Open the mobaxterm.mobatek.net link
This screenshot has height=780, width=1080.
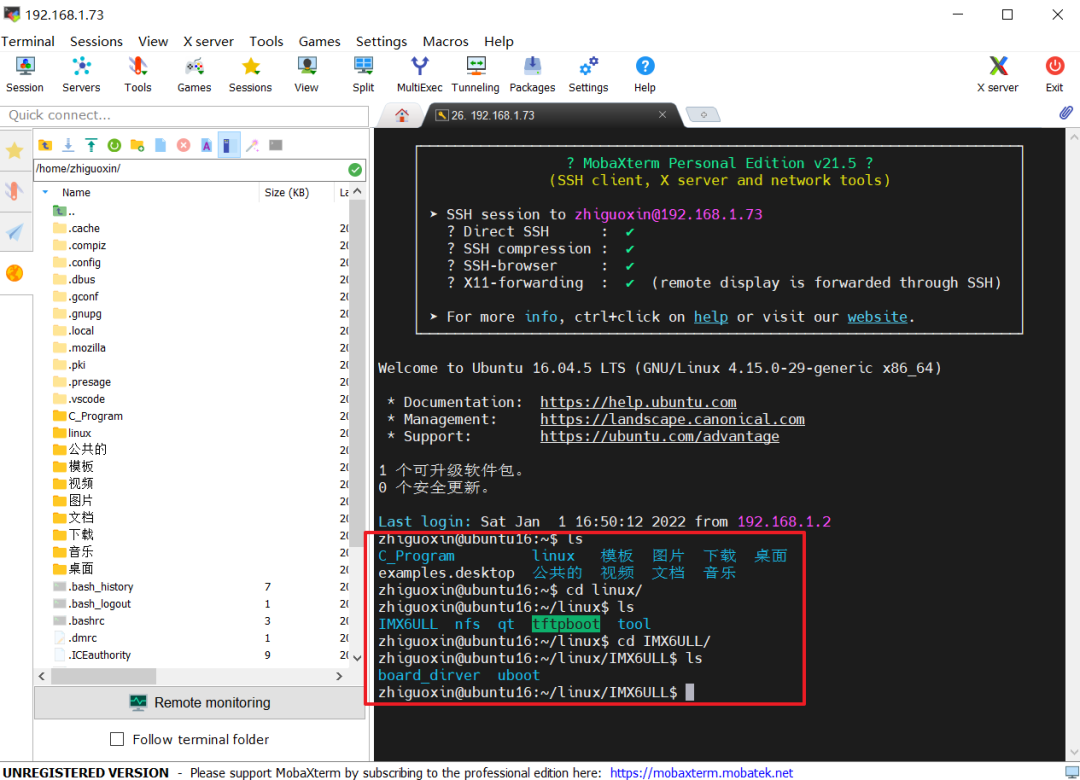(701, 773)
